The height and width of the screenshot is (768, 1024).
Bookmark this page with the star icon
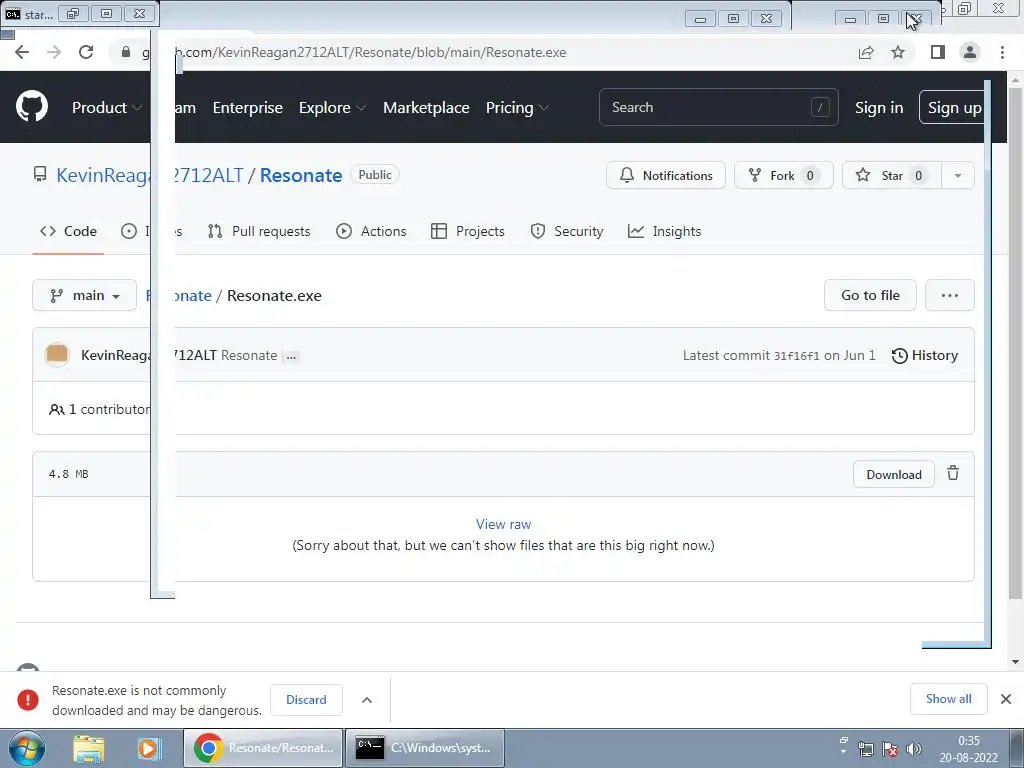[898, 52]
